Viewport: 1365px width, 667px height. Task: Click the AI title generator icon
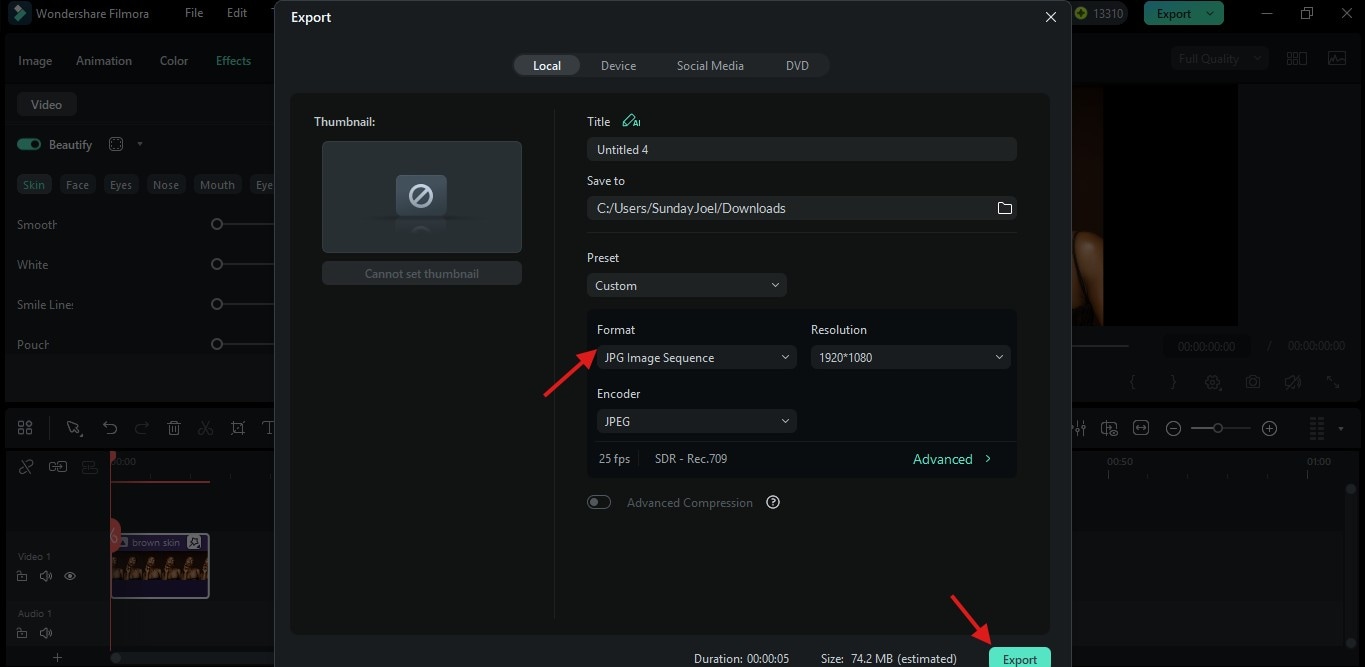point(630,121)
